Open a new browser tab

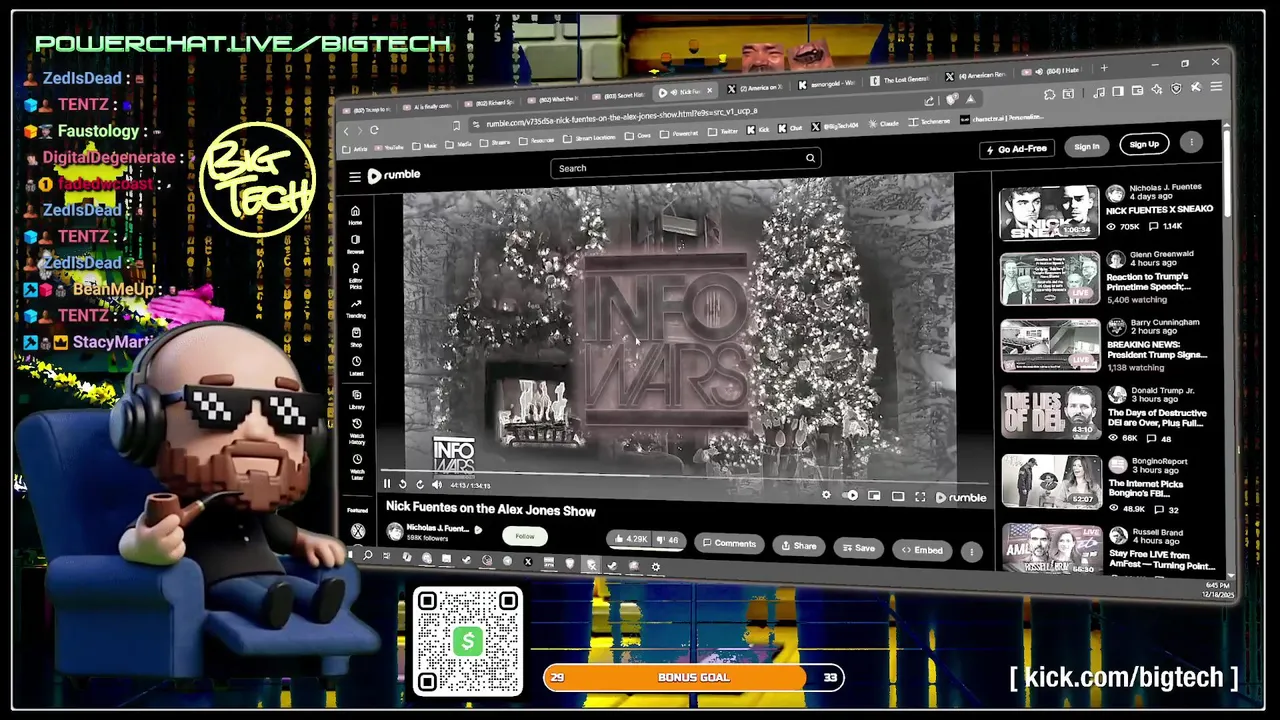pos(1104,69)
